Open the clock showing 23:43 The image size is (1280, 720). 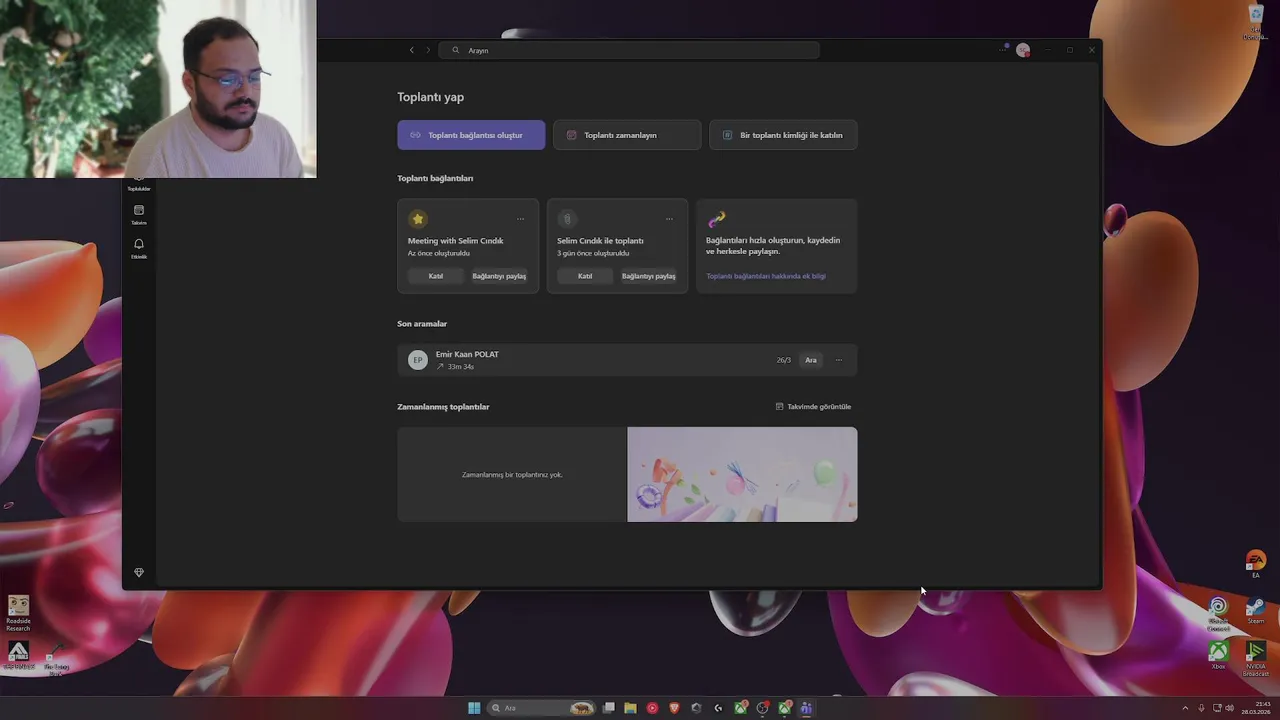[1256, 708]
